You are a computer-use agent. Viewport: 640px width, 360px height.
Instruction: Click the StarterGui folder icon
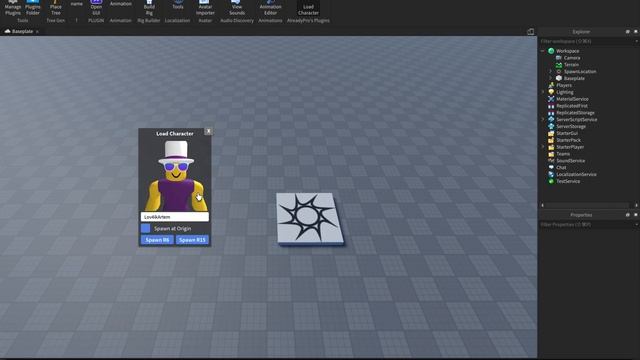click(551, 133)
